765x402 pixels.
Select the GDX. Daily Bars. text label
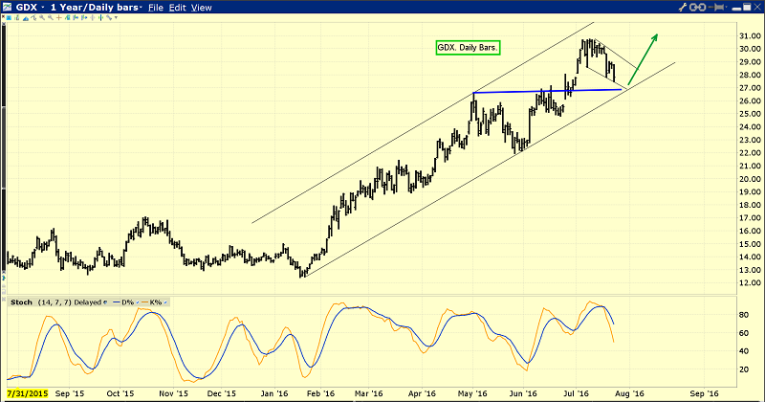pyautogui.click(x=468, y=47)
